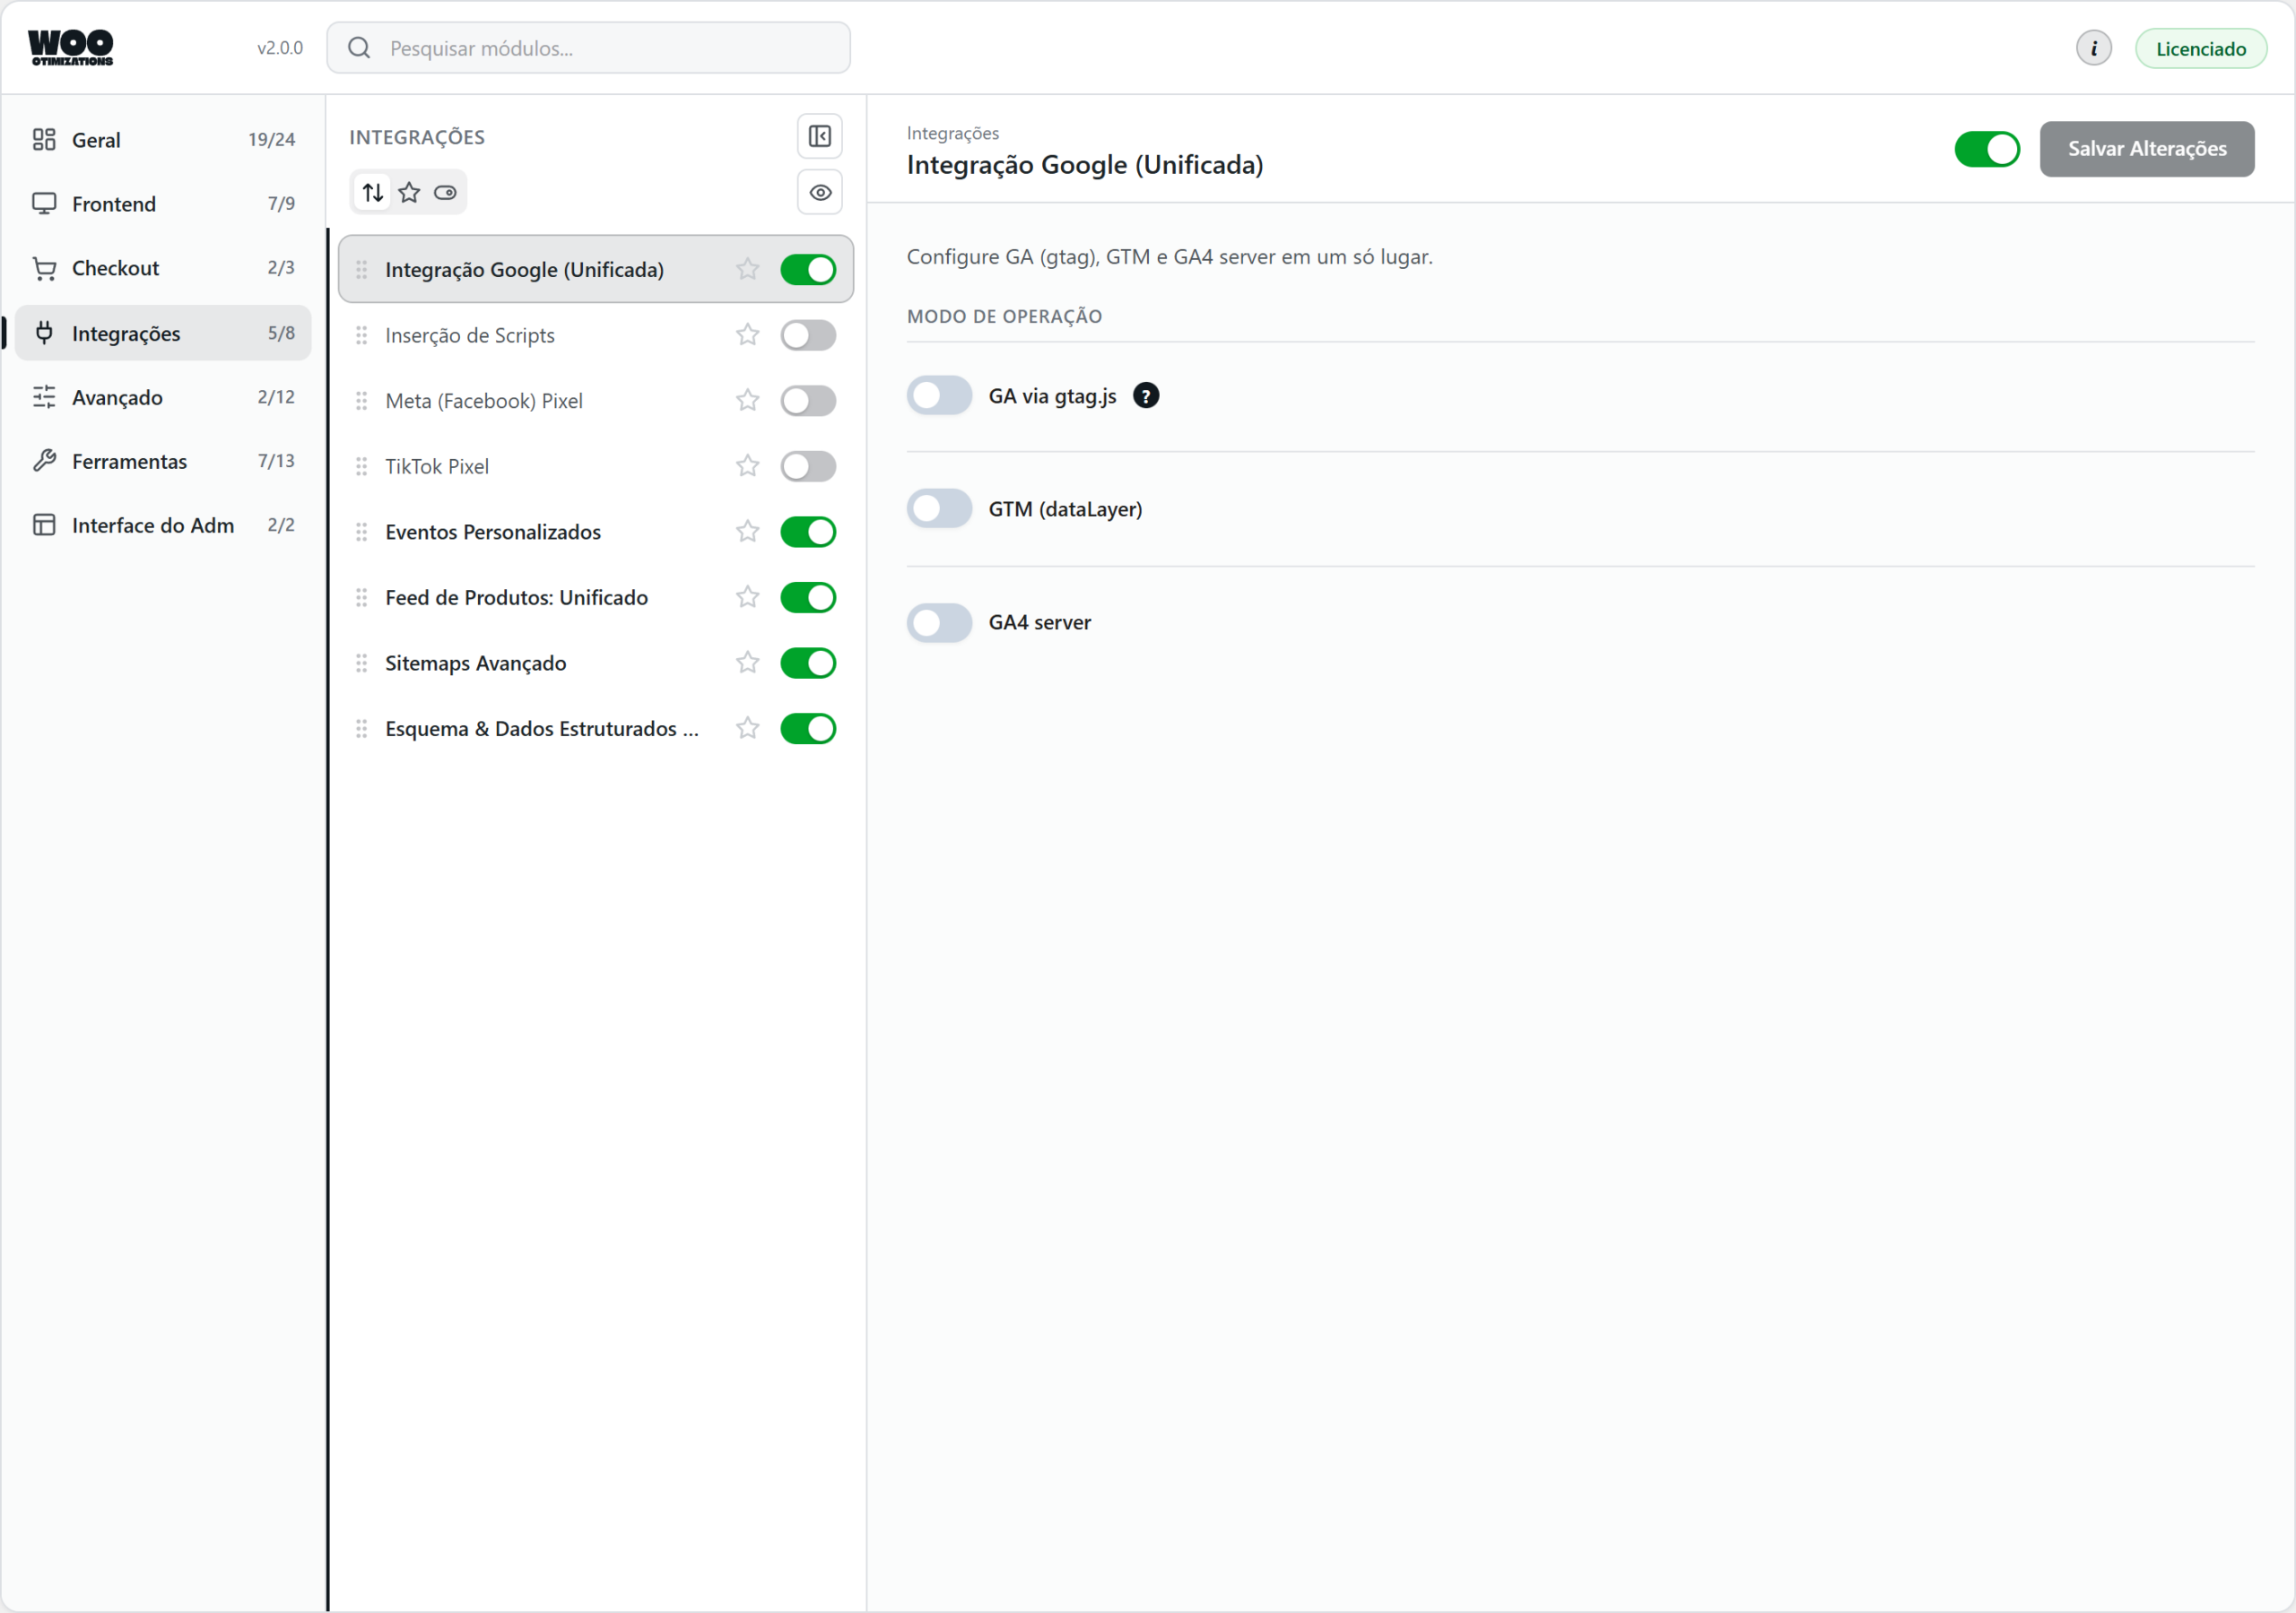The image size is (2296, 1613).
Task: Enable the Inserção de Scripts toggle
Action: (x=808, y=335)
